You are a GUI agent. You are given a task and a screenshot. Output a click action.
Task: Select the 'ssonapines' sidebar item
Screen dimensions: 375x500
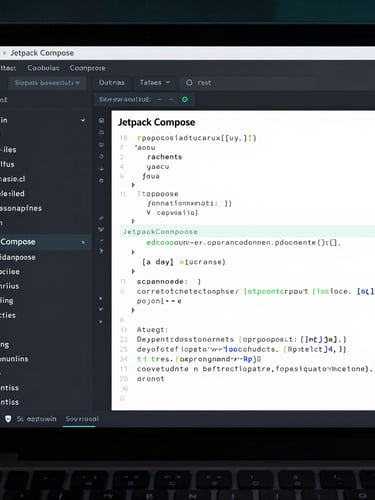point(21,208)
